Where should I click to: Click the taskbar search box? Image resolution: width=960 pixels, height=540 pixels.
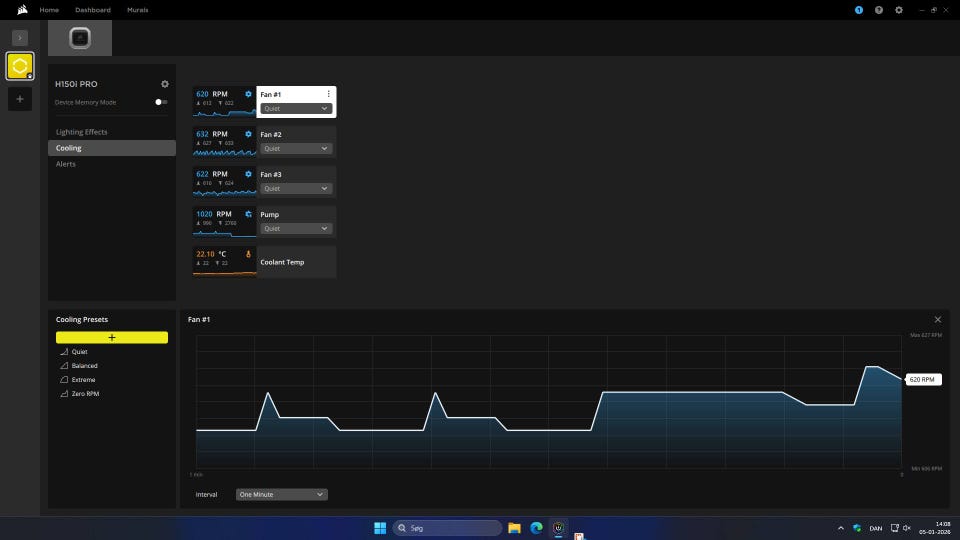(x=447, y=528)
